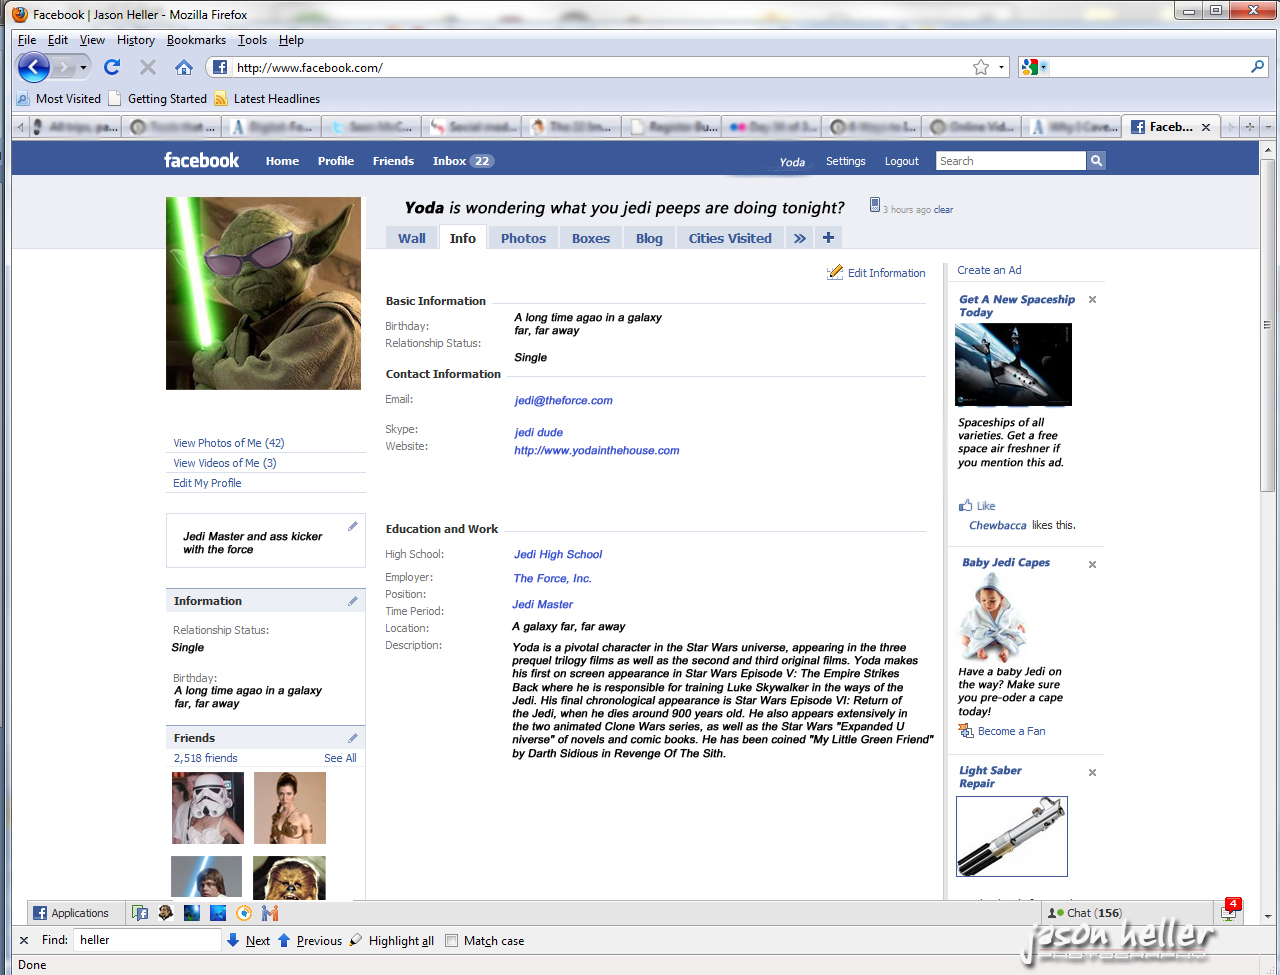
Task: Open the back history dropdown arrow
Action: tap(84, 68)
